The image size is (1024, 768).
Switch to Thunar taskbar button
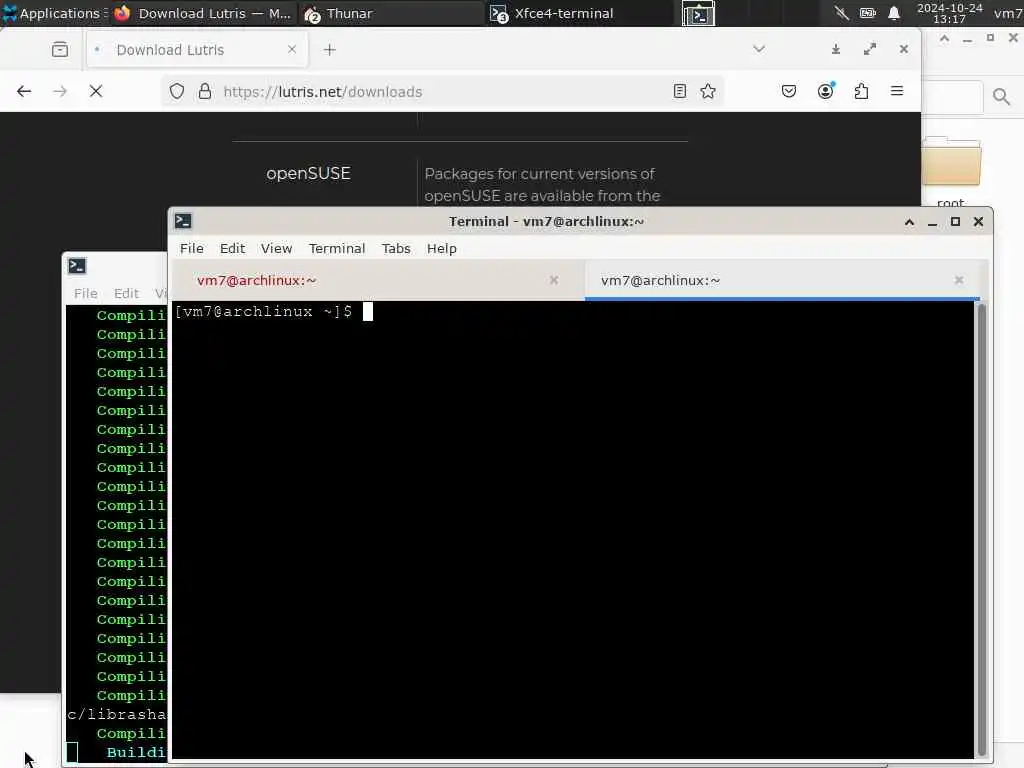tap(392, 13)
